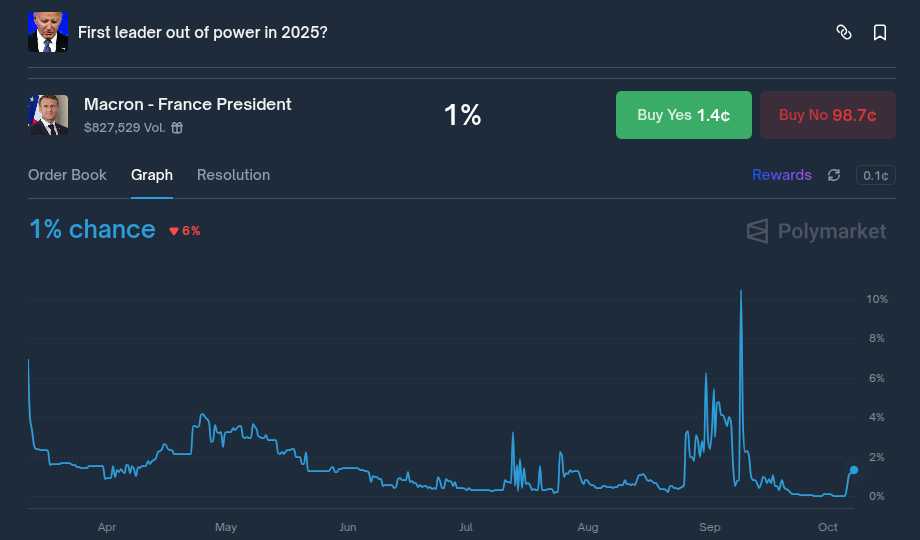The height and width of the screenshot is (540, 920).
Task: Open the Resolution tab
Action: (x=233, y=175)
